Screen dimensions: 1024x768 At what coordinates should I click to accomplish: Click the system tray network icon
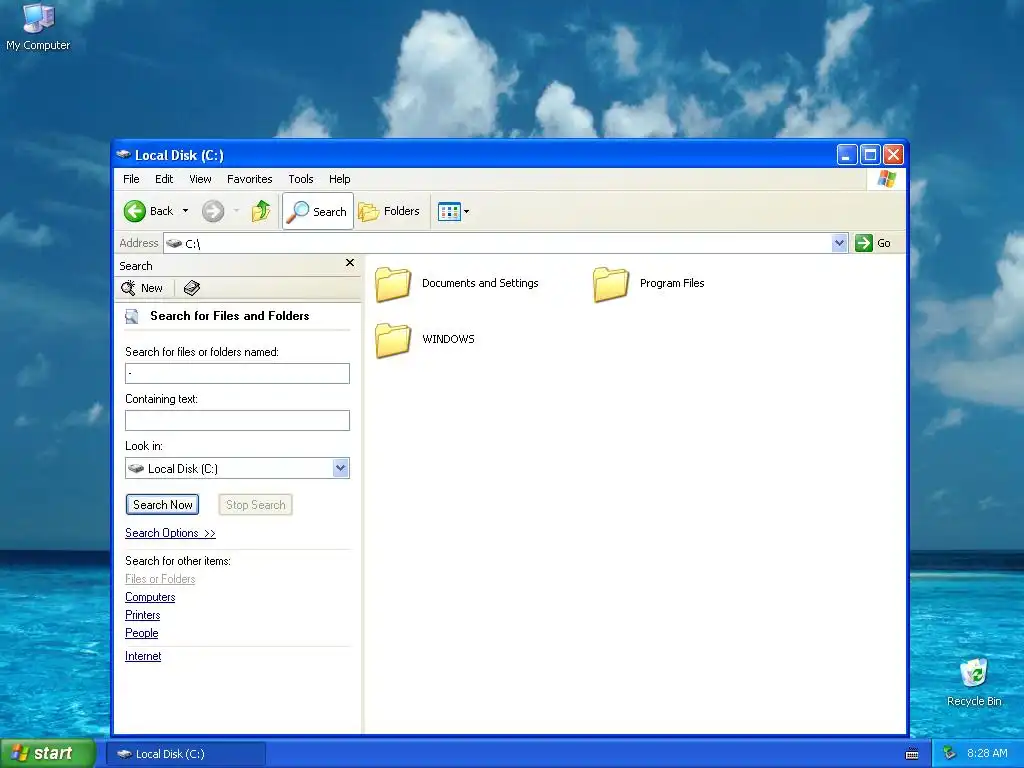[x=950, y=753]
